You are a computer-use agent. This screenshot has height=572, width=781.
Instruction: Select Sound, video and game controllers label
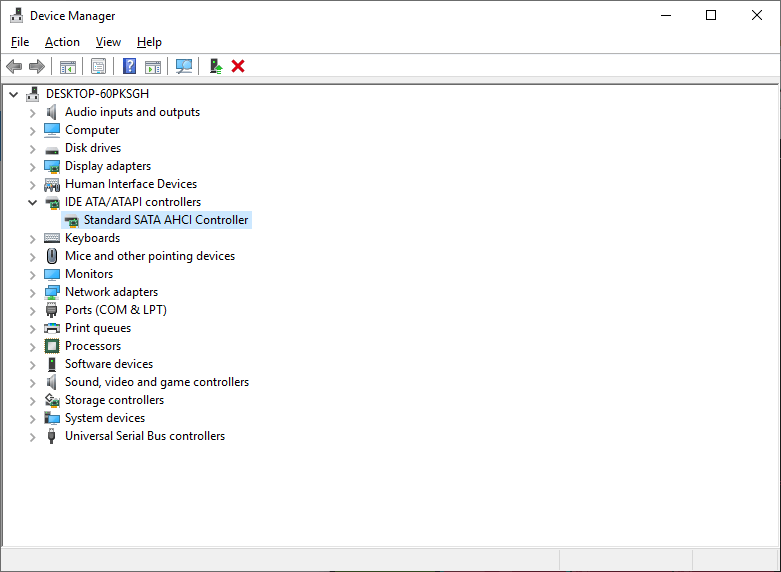coord(157,382)
